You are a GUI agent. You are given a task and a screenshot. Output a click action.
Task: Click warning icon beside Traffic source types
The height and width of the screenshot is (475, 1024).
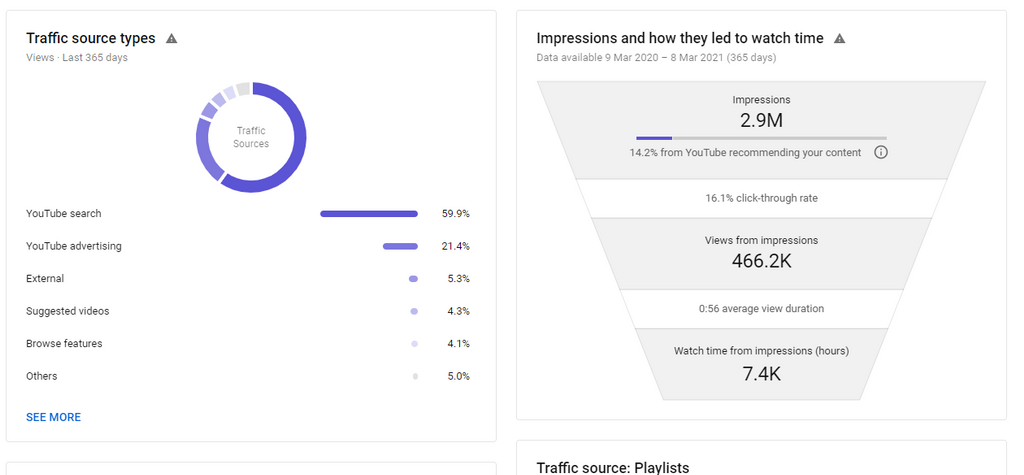(x=171, y=39)
